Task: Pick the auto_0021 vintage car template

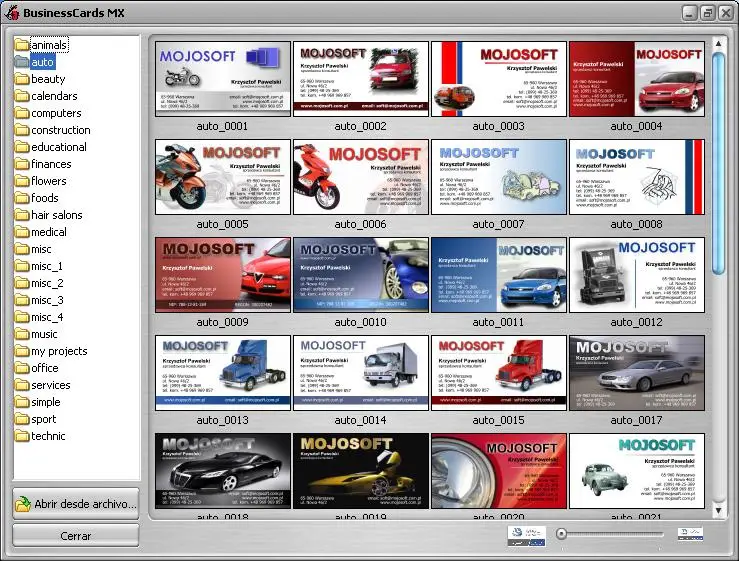Action: point(637,471)
